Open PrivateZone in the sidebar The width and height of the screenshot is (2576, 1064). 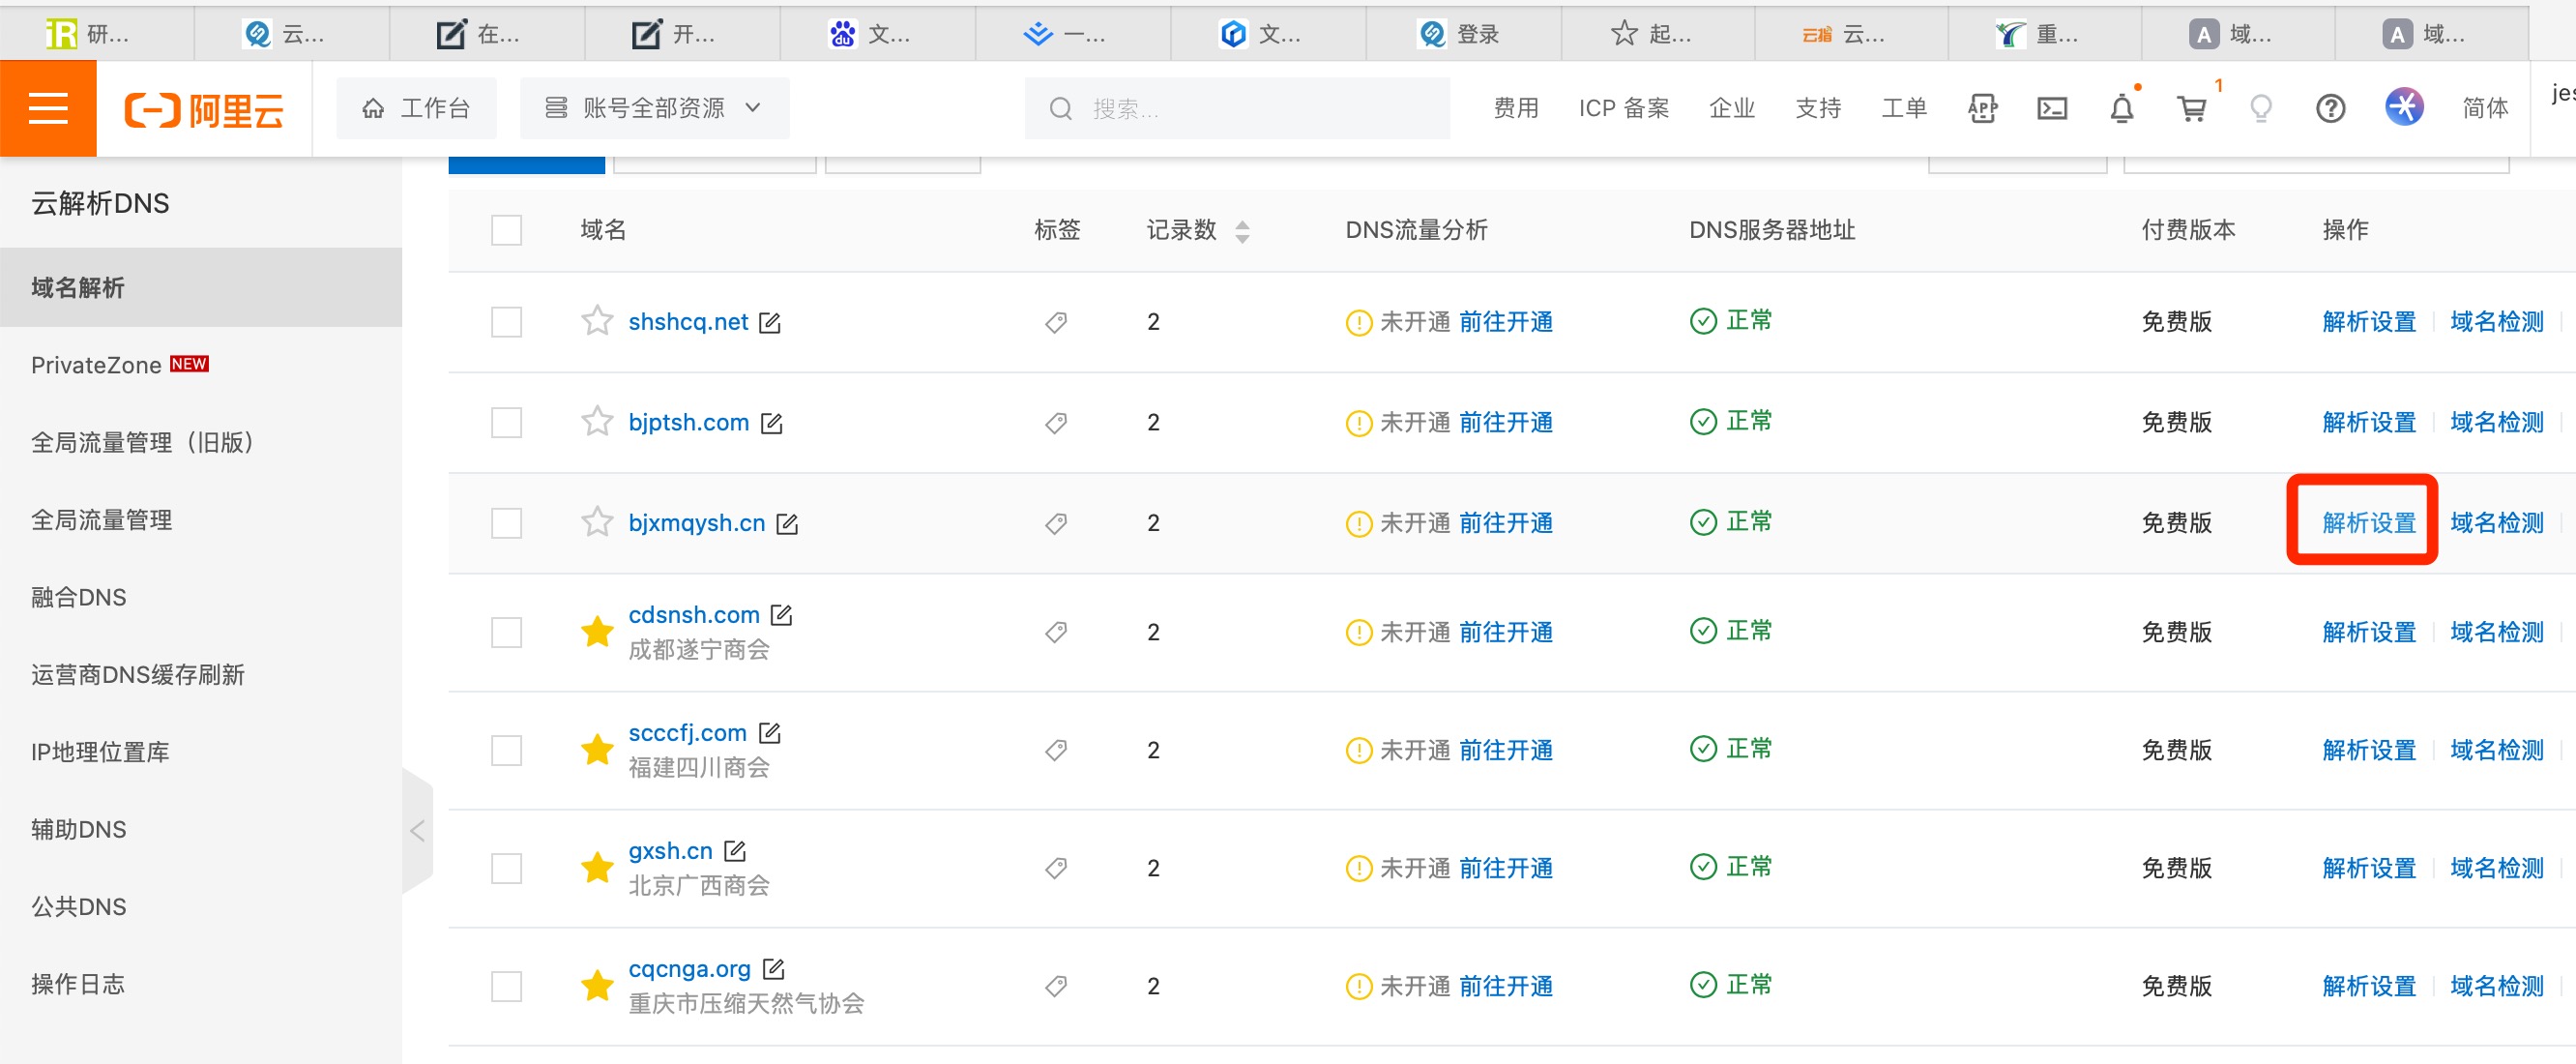pyautogui.click(x=96, y=365)
